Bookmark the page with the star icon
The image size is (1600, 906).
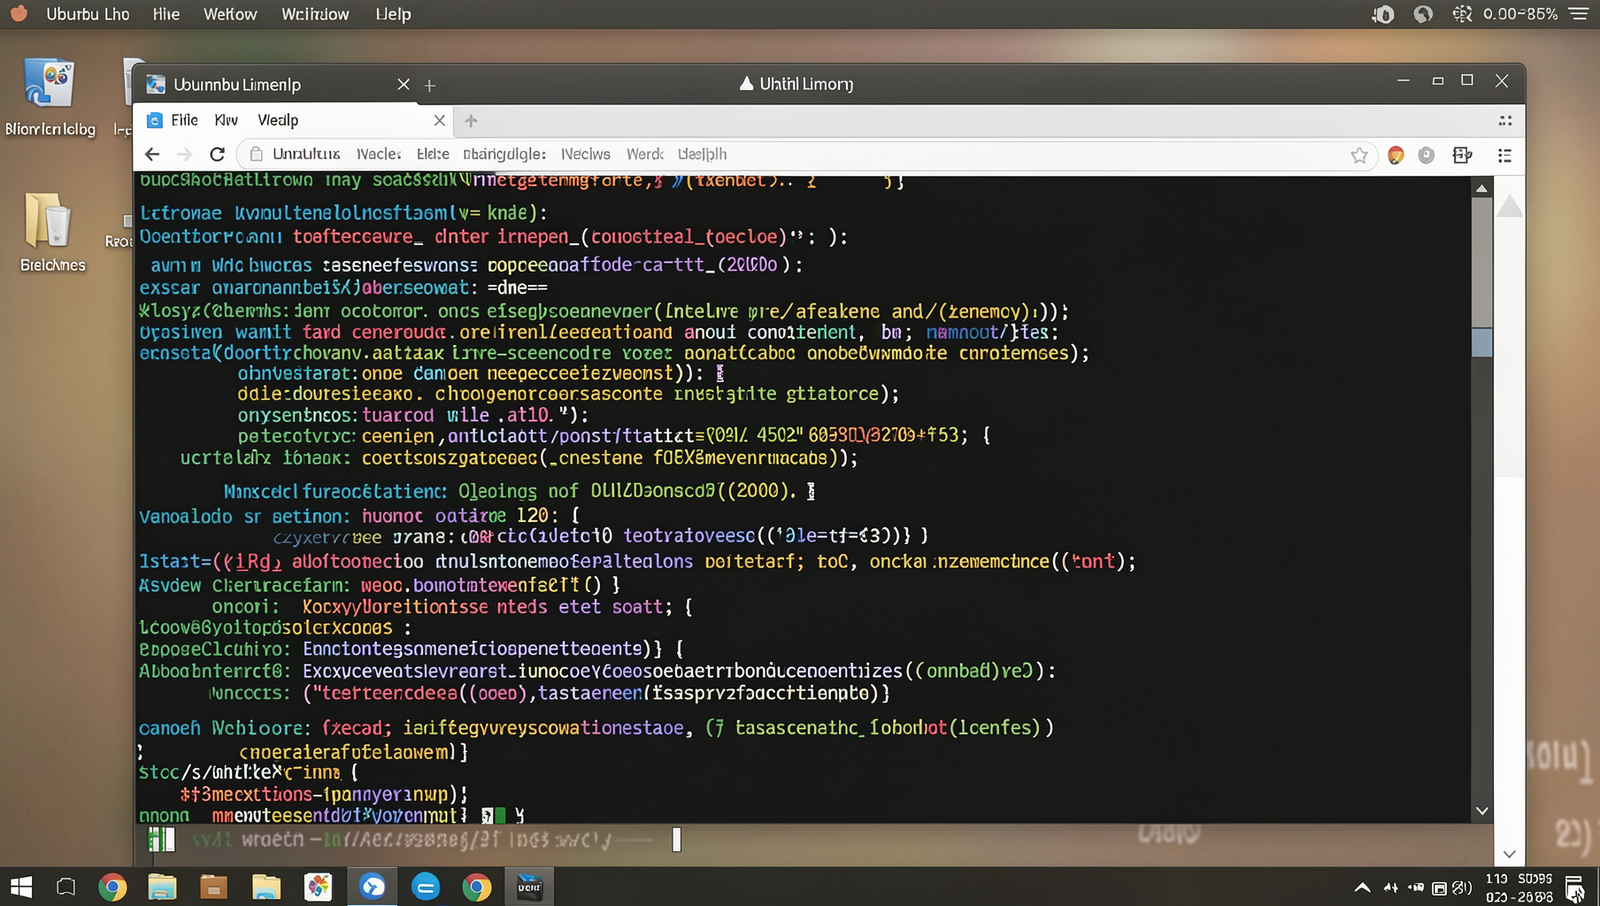(1359, 155)
